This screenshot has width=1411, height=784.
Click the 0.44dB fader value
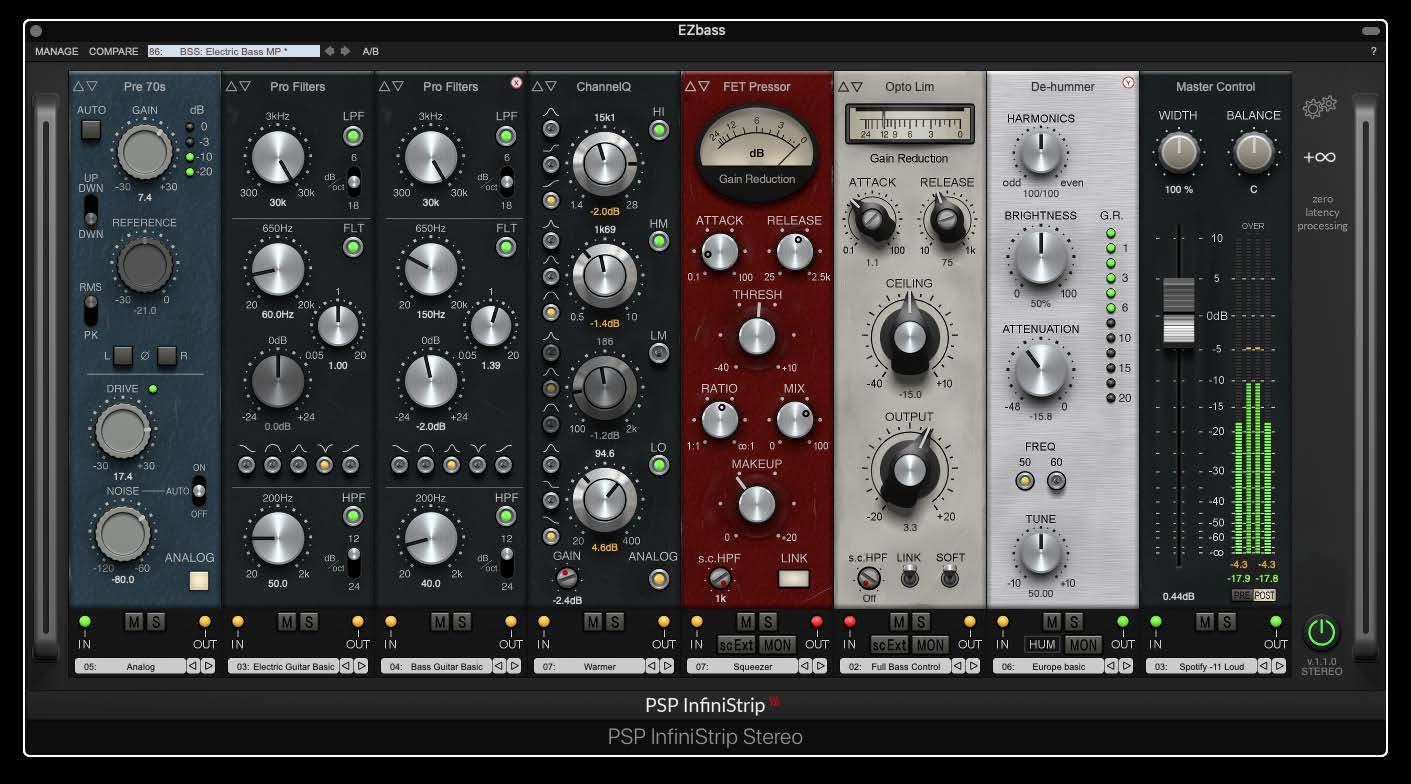[1179, 597]
